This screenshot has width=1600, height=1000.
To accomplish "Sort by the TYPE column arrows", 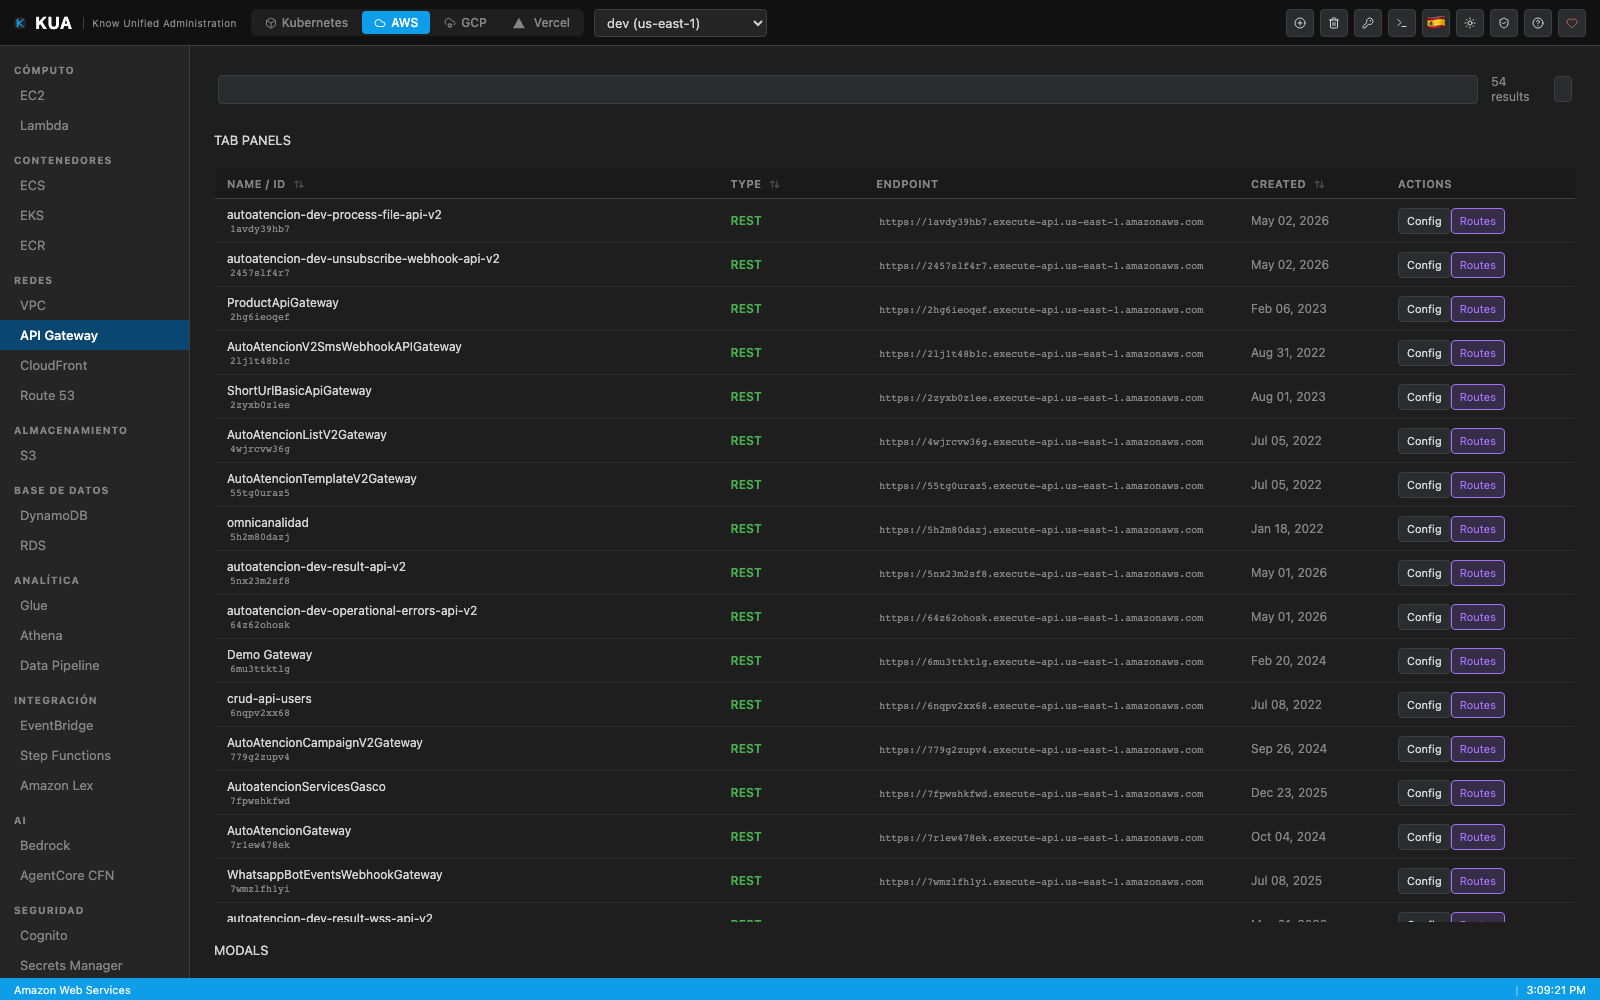I will pyautogui.click(x=775, y=185).
